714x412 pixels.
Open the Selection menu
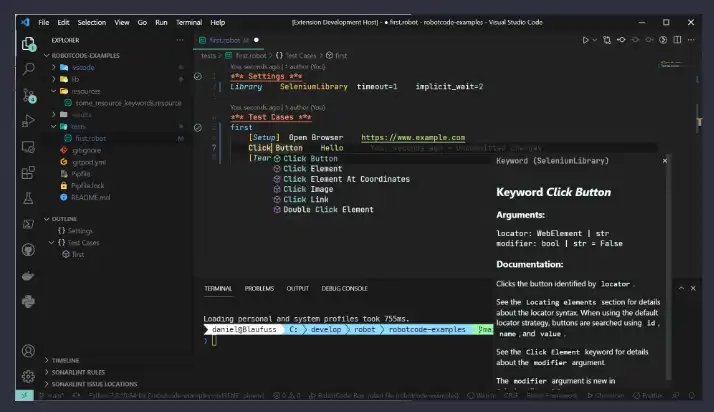pos(92,22)
